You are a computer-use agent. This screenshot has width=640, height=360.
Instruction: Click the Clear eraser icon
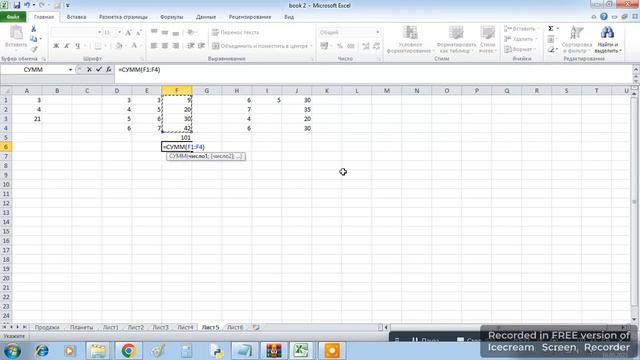(x=551, y=49)
